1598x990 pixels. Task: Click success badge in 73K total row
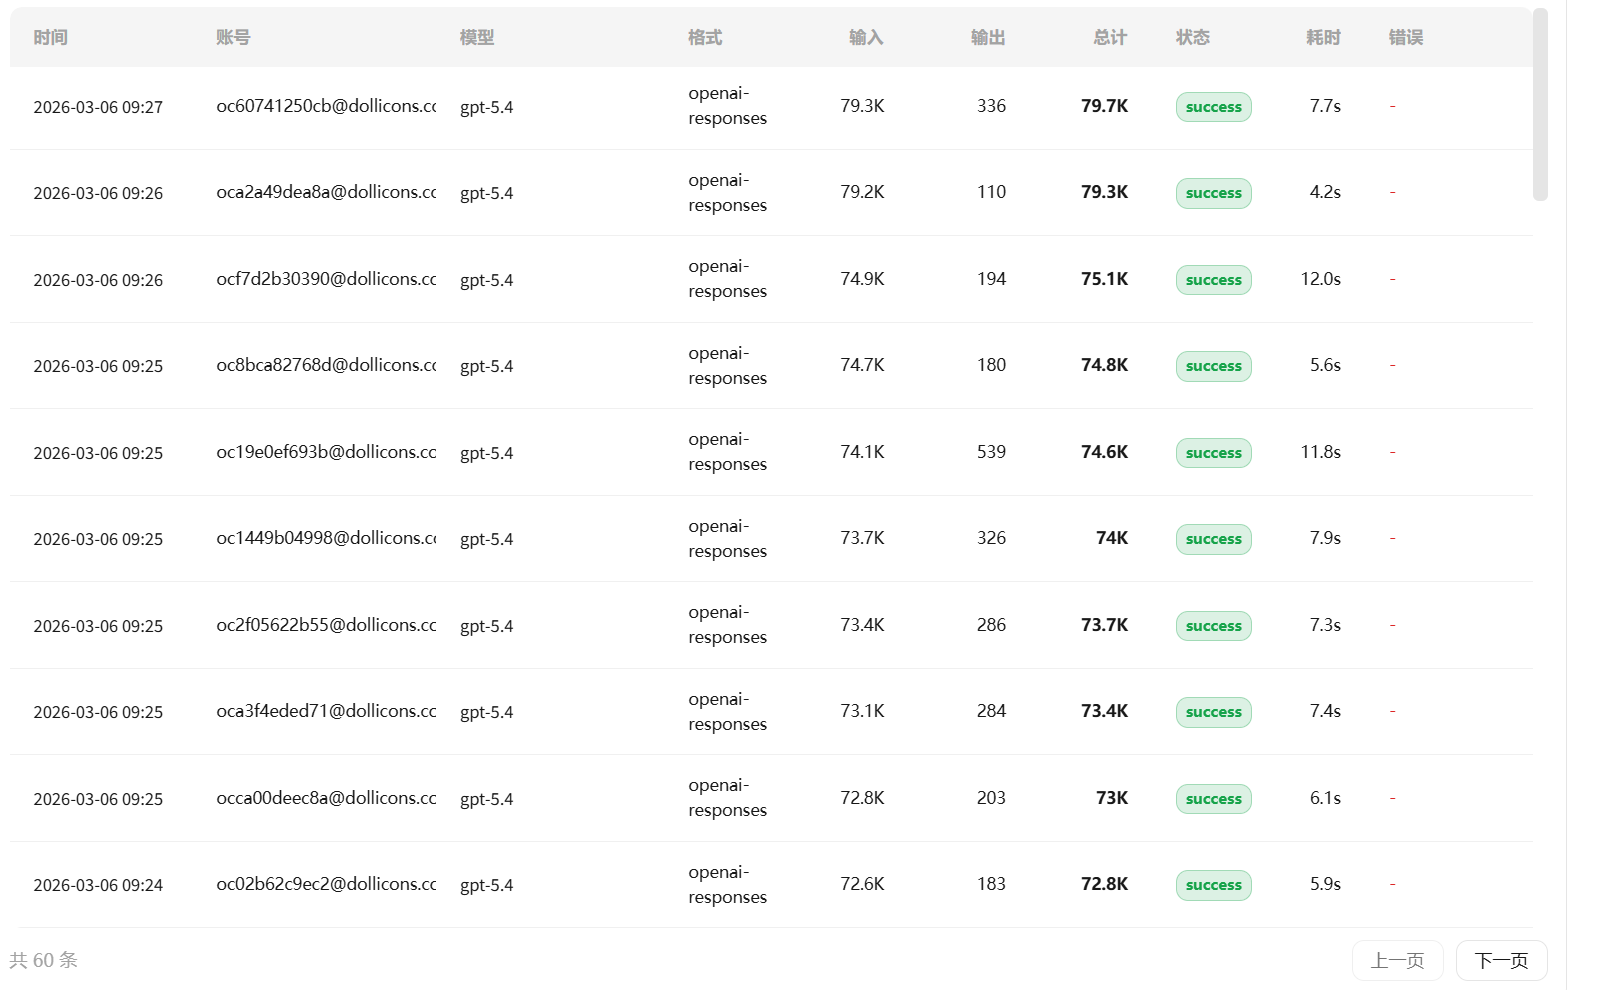(1213, 799)
